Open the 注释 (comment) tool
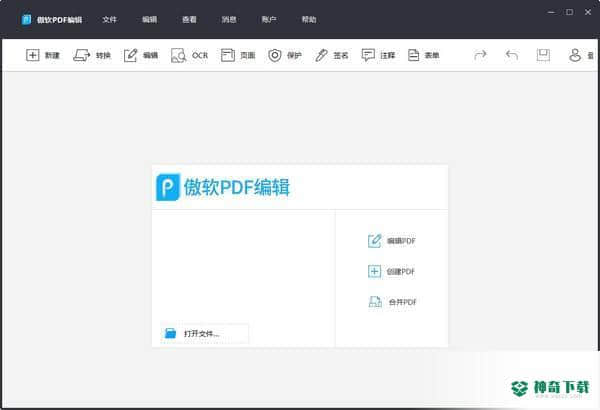600x410 pixels. (x=378, y=56)
